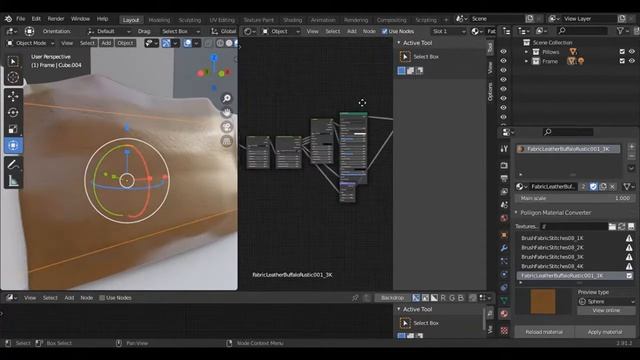Open the Object Mode dropdown
Viewport: 640px width, 360px height.
[31, 43]
